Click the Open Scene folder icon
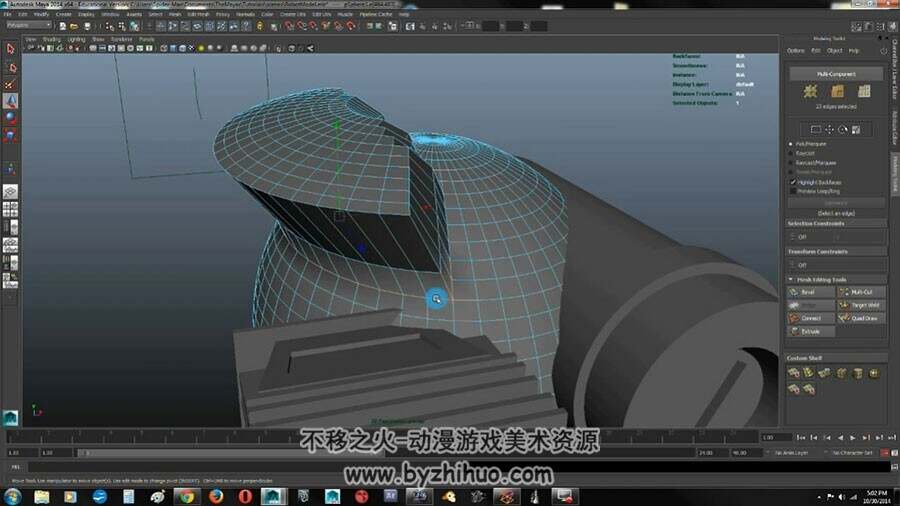 coord(74,26)
